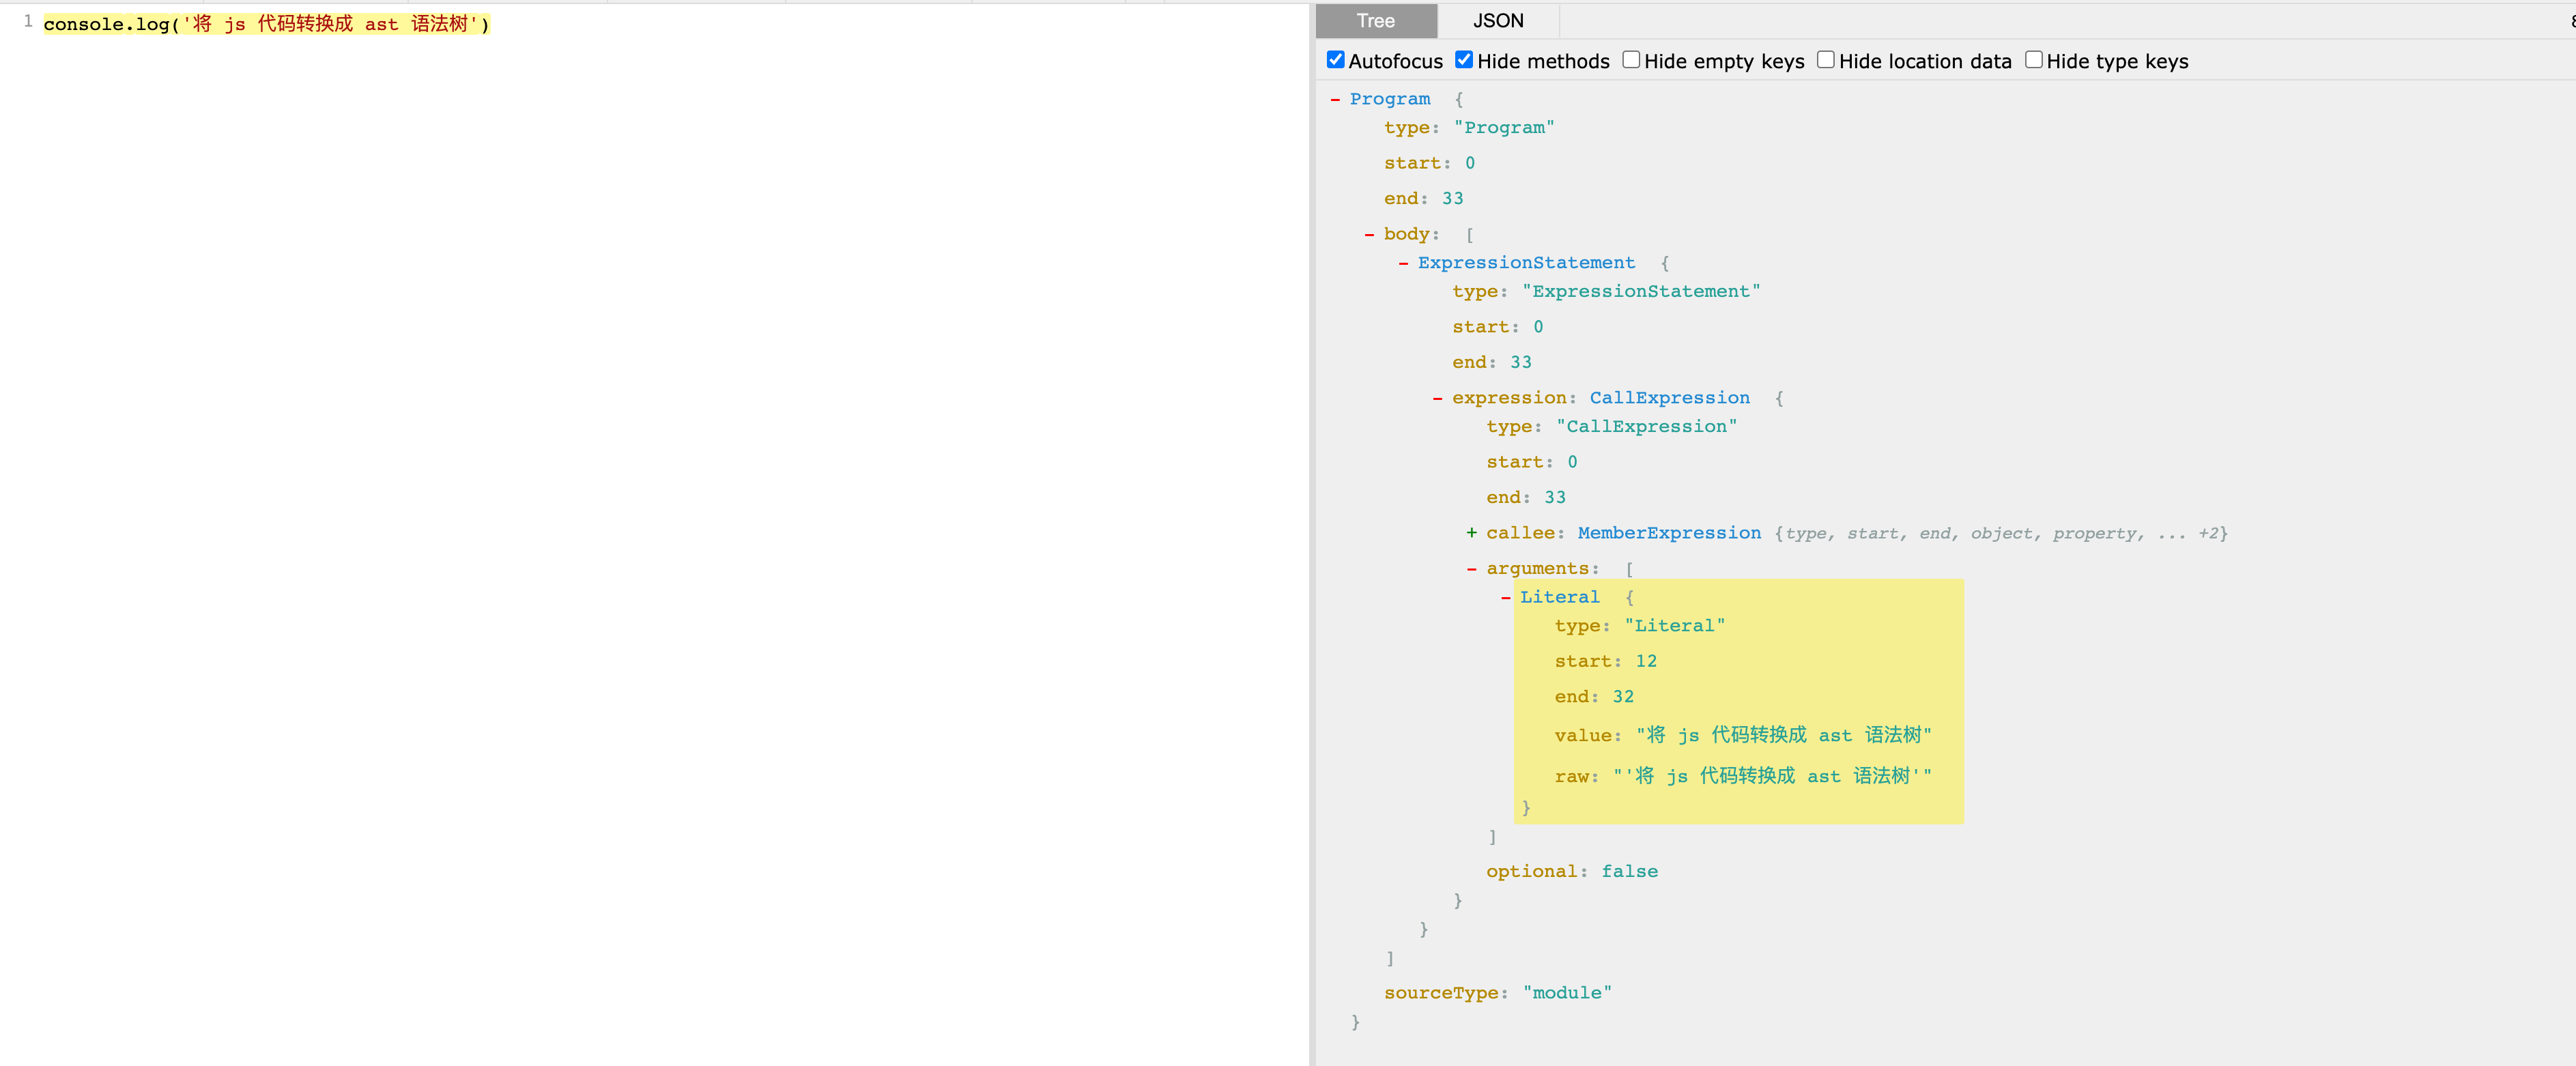Click type "CallExpression" value
This screenshot has height=1066, width=2576.
coord(1646,426)
